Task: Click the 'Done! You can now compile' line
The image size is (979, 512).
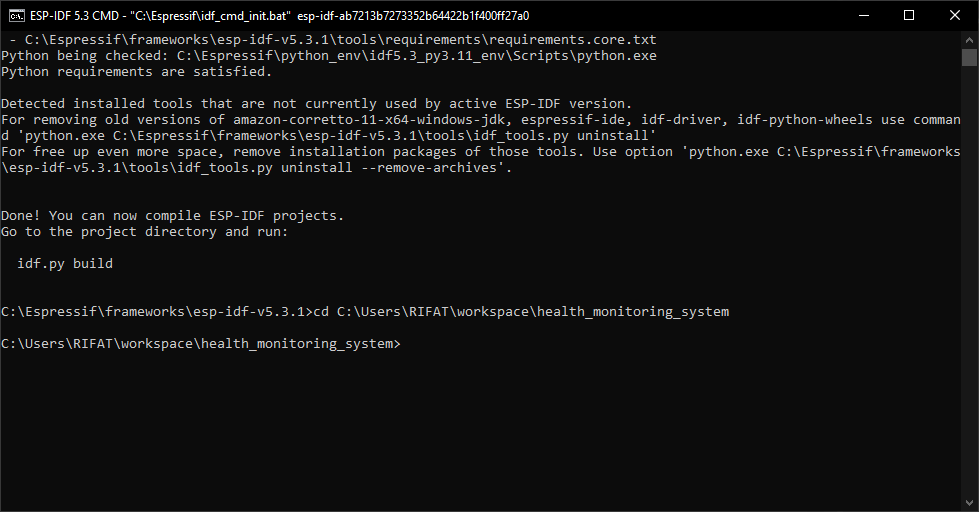Action: tap(172, 215)
